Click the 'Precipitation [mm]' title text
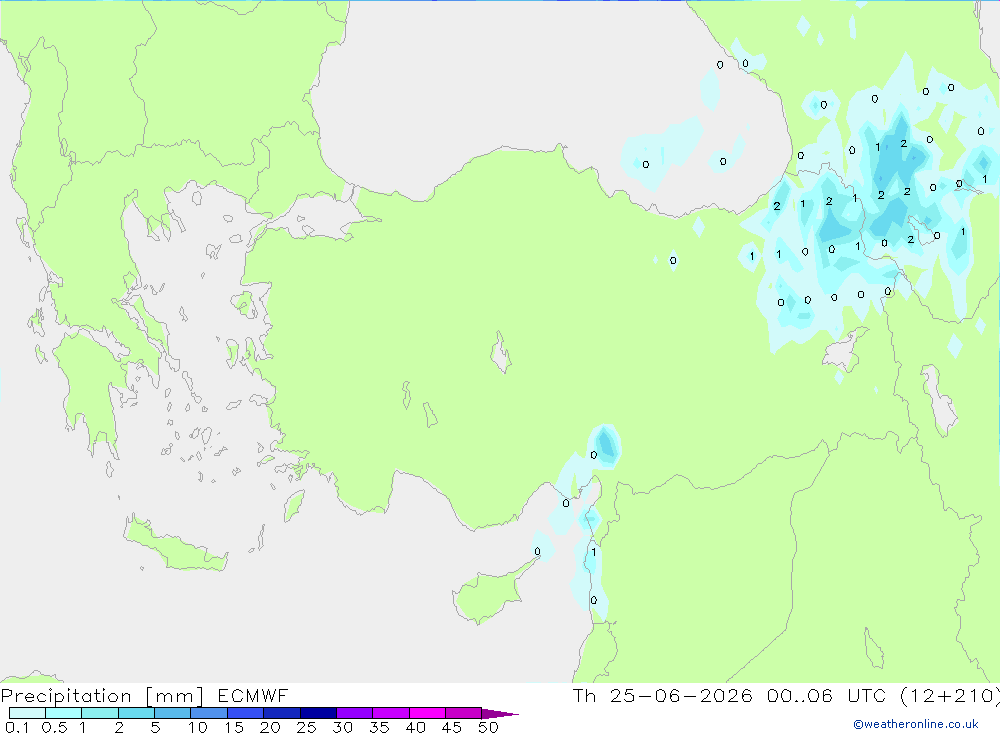The width and height of the screenshot is (1000, 733). (x=102, y=696)
